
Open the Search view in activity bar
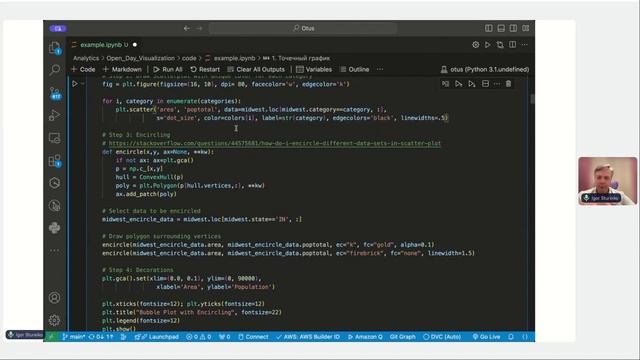55,70
